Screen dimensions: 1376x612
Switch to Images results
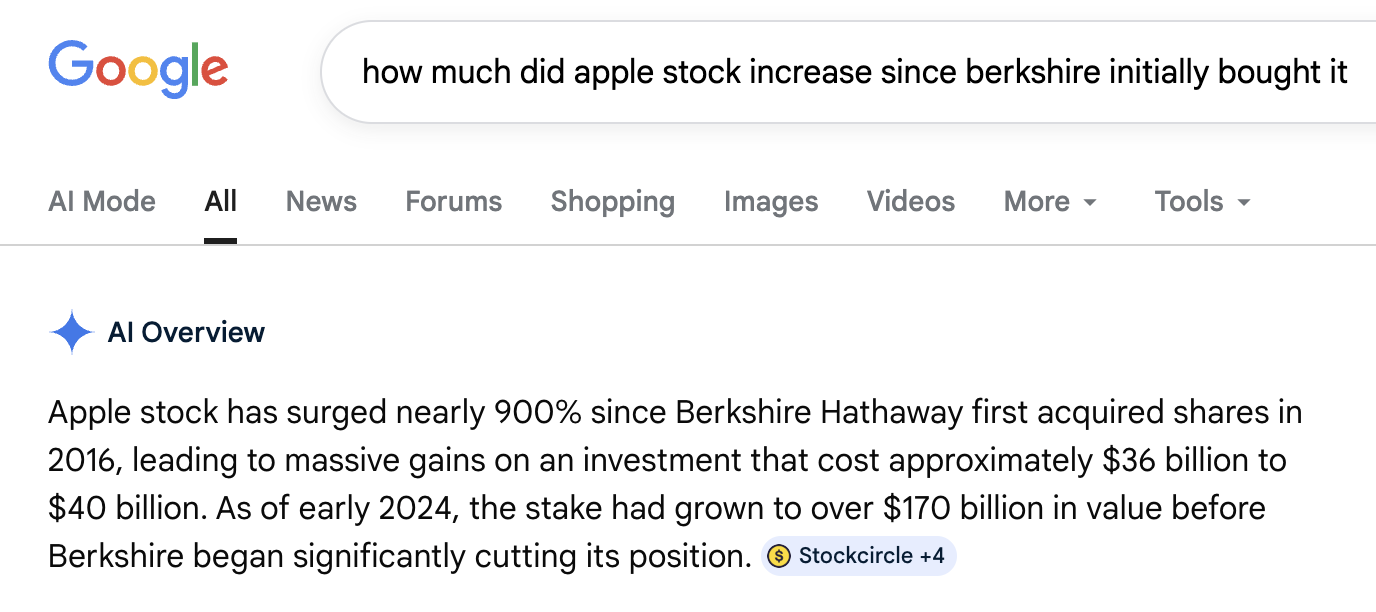771,202
